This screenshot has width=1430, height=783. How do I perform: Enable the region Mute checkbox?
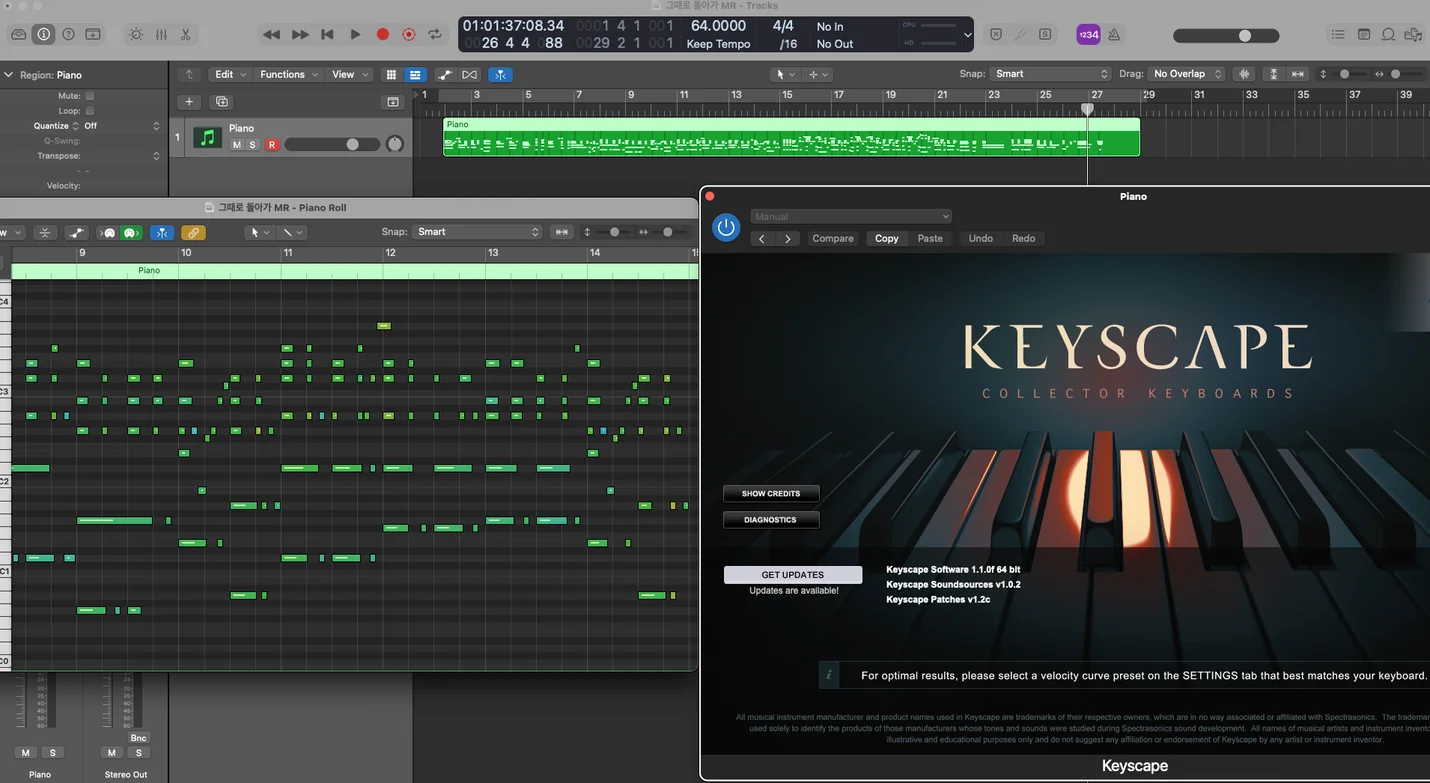(x=89, y=96)
